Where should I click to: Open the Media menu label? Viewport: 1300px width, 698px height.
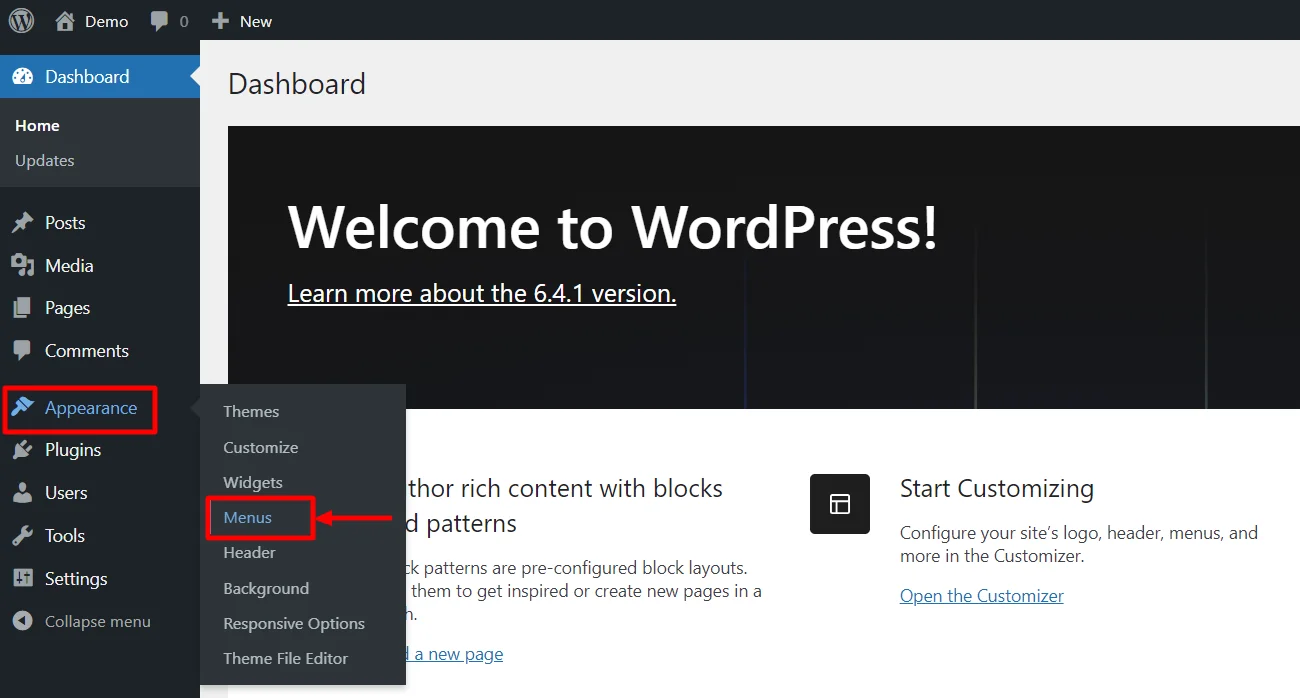pos(69,266)
